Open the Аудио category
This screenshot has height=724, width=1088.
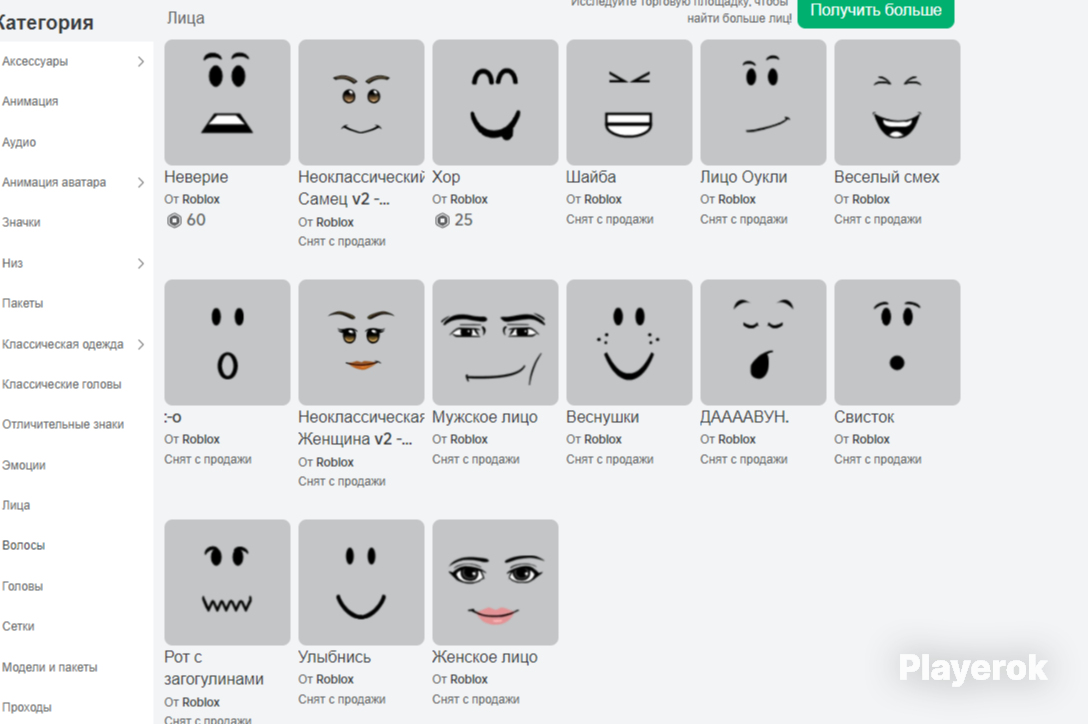click(x=19, y=142)
